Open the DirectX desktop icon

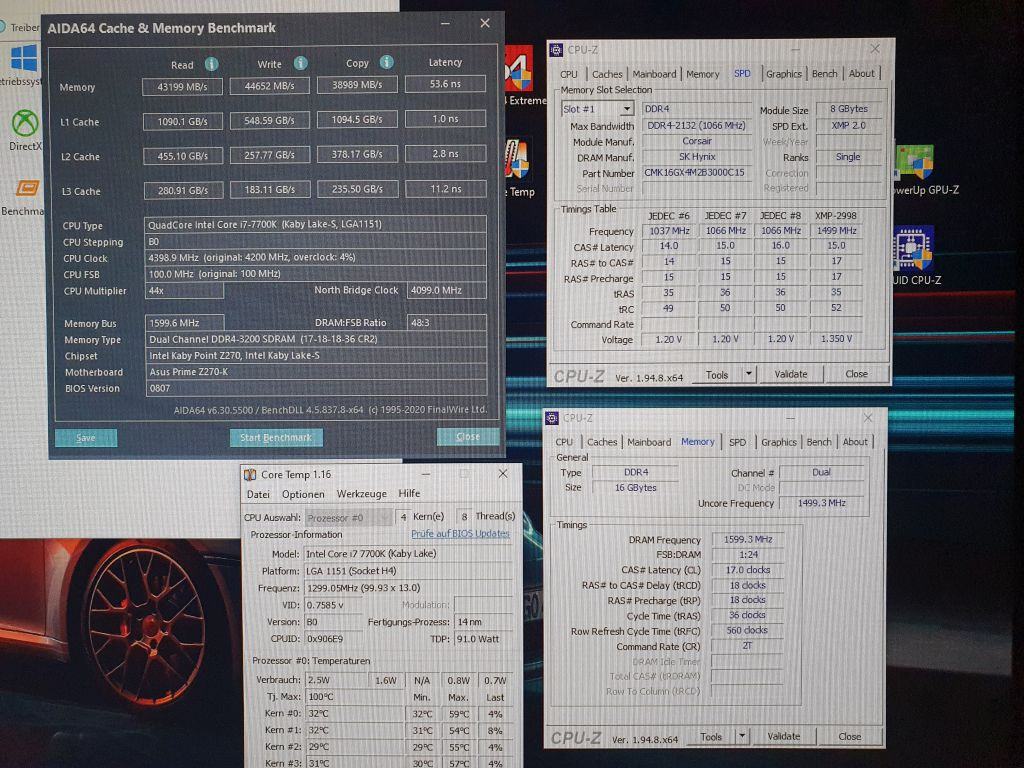click(25, 123)
